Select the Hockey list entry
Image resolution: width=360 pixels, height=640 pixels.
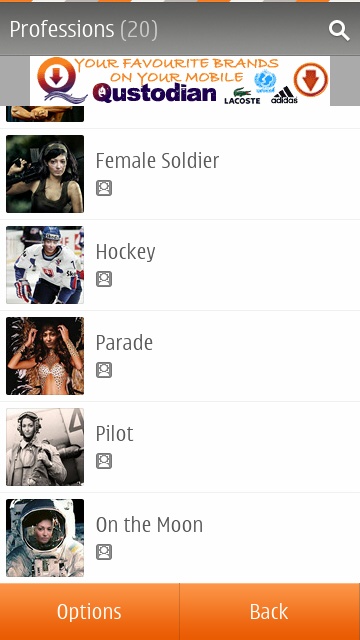[x=180, y=265]
